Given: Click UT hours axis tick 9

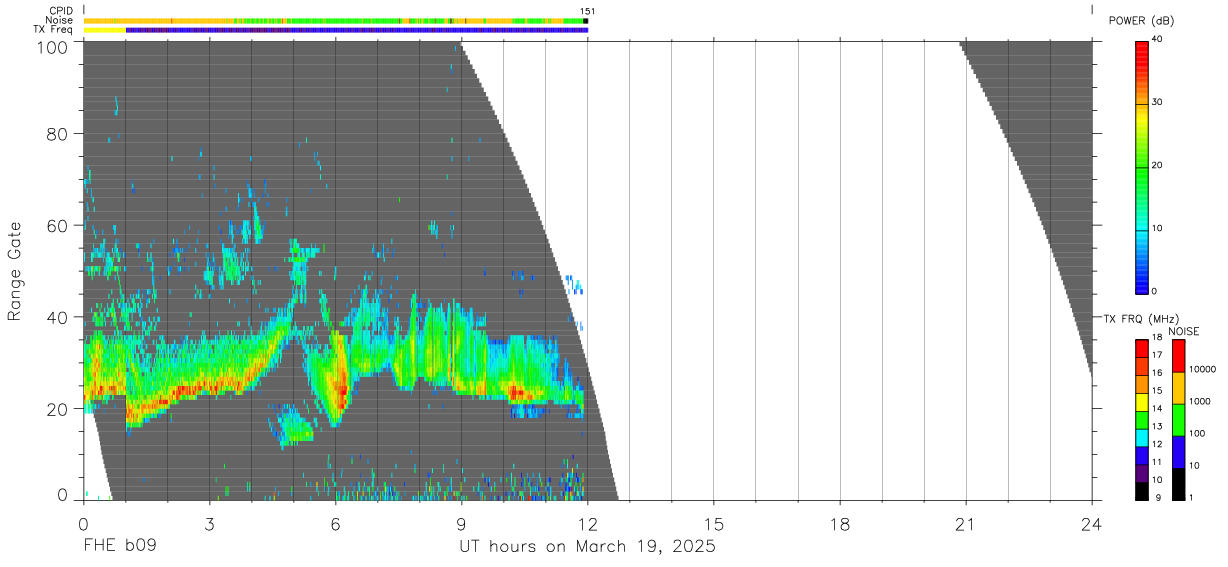Looking at the screenshot, I should [x=461, y=523].
